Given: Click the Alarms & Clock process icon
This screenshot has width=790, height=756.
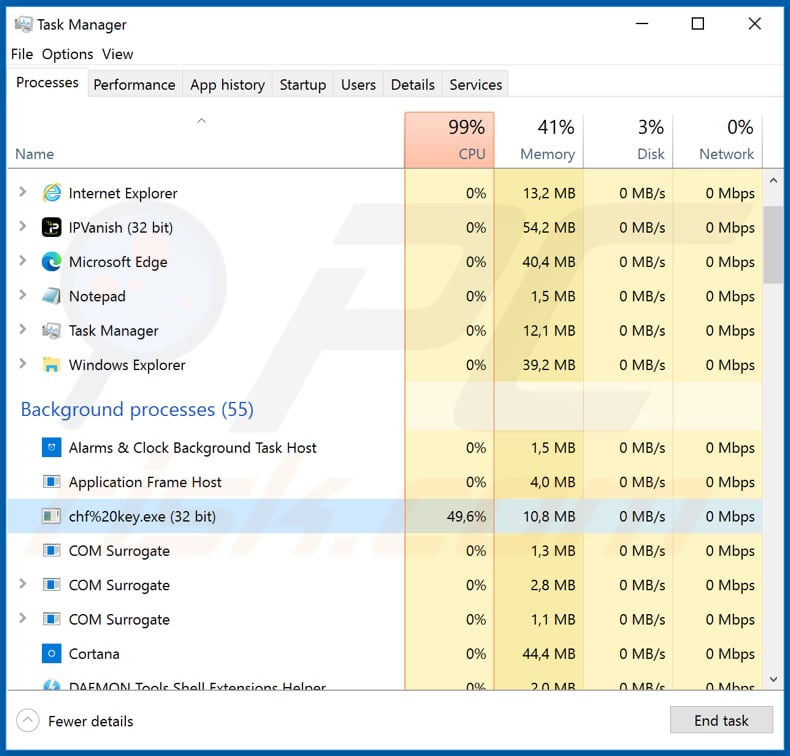Looking at the screenshot, I should [x=51, y=448].
